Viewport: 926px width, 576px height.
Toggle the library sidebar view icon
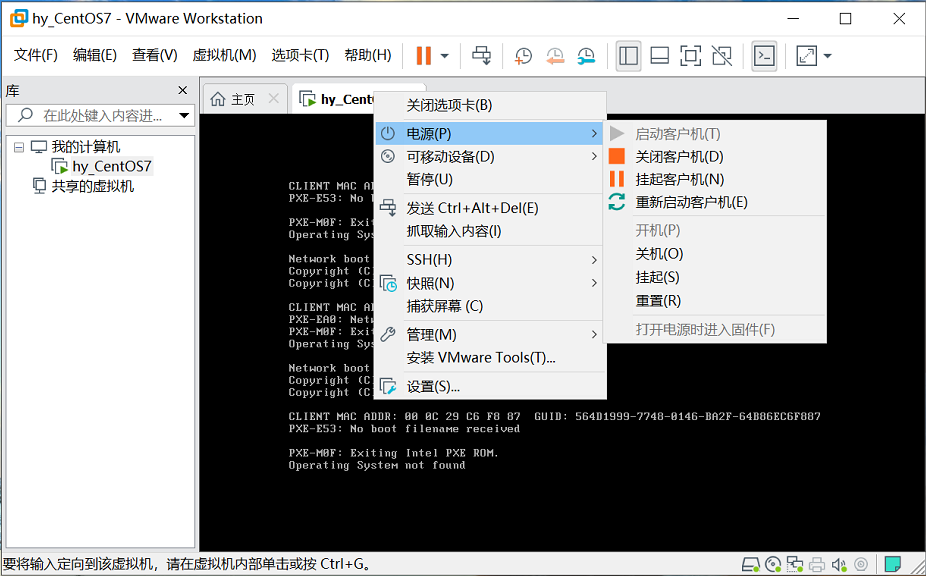click(628, 56)
